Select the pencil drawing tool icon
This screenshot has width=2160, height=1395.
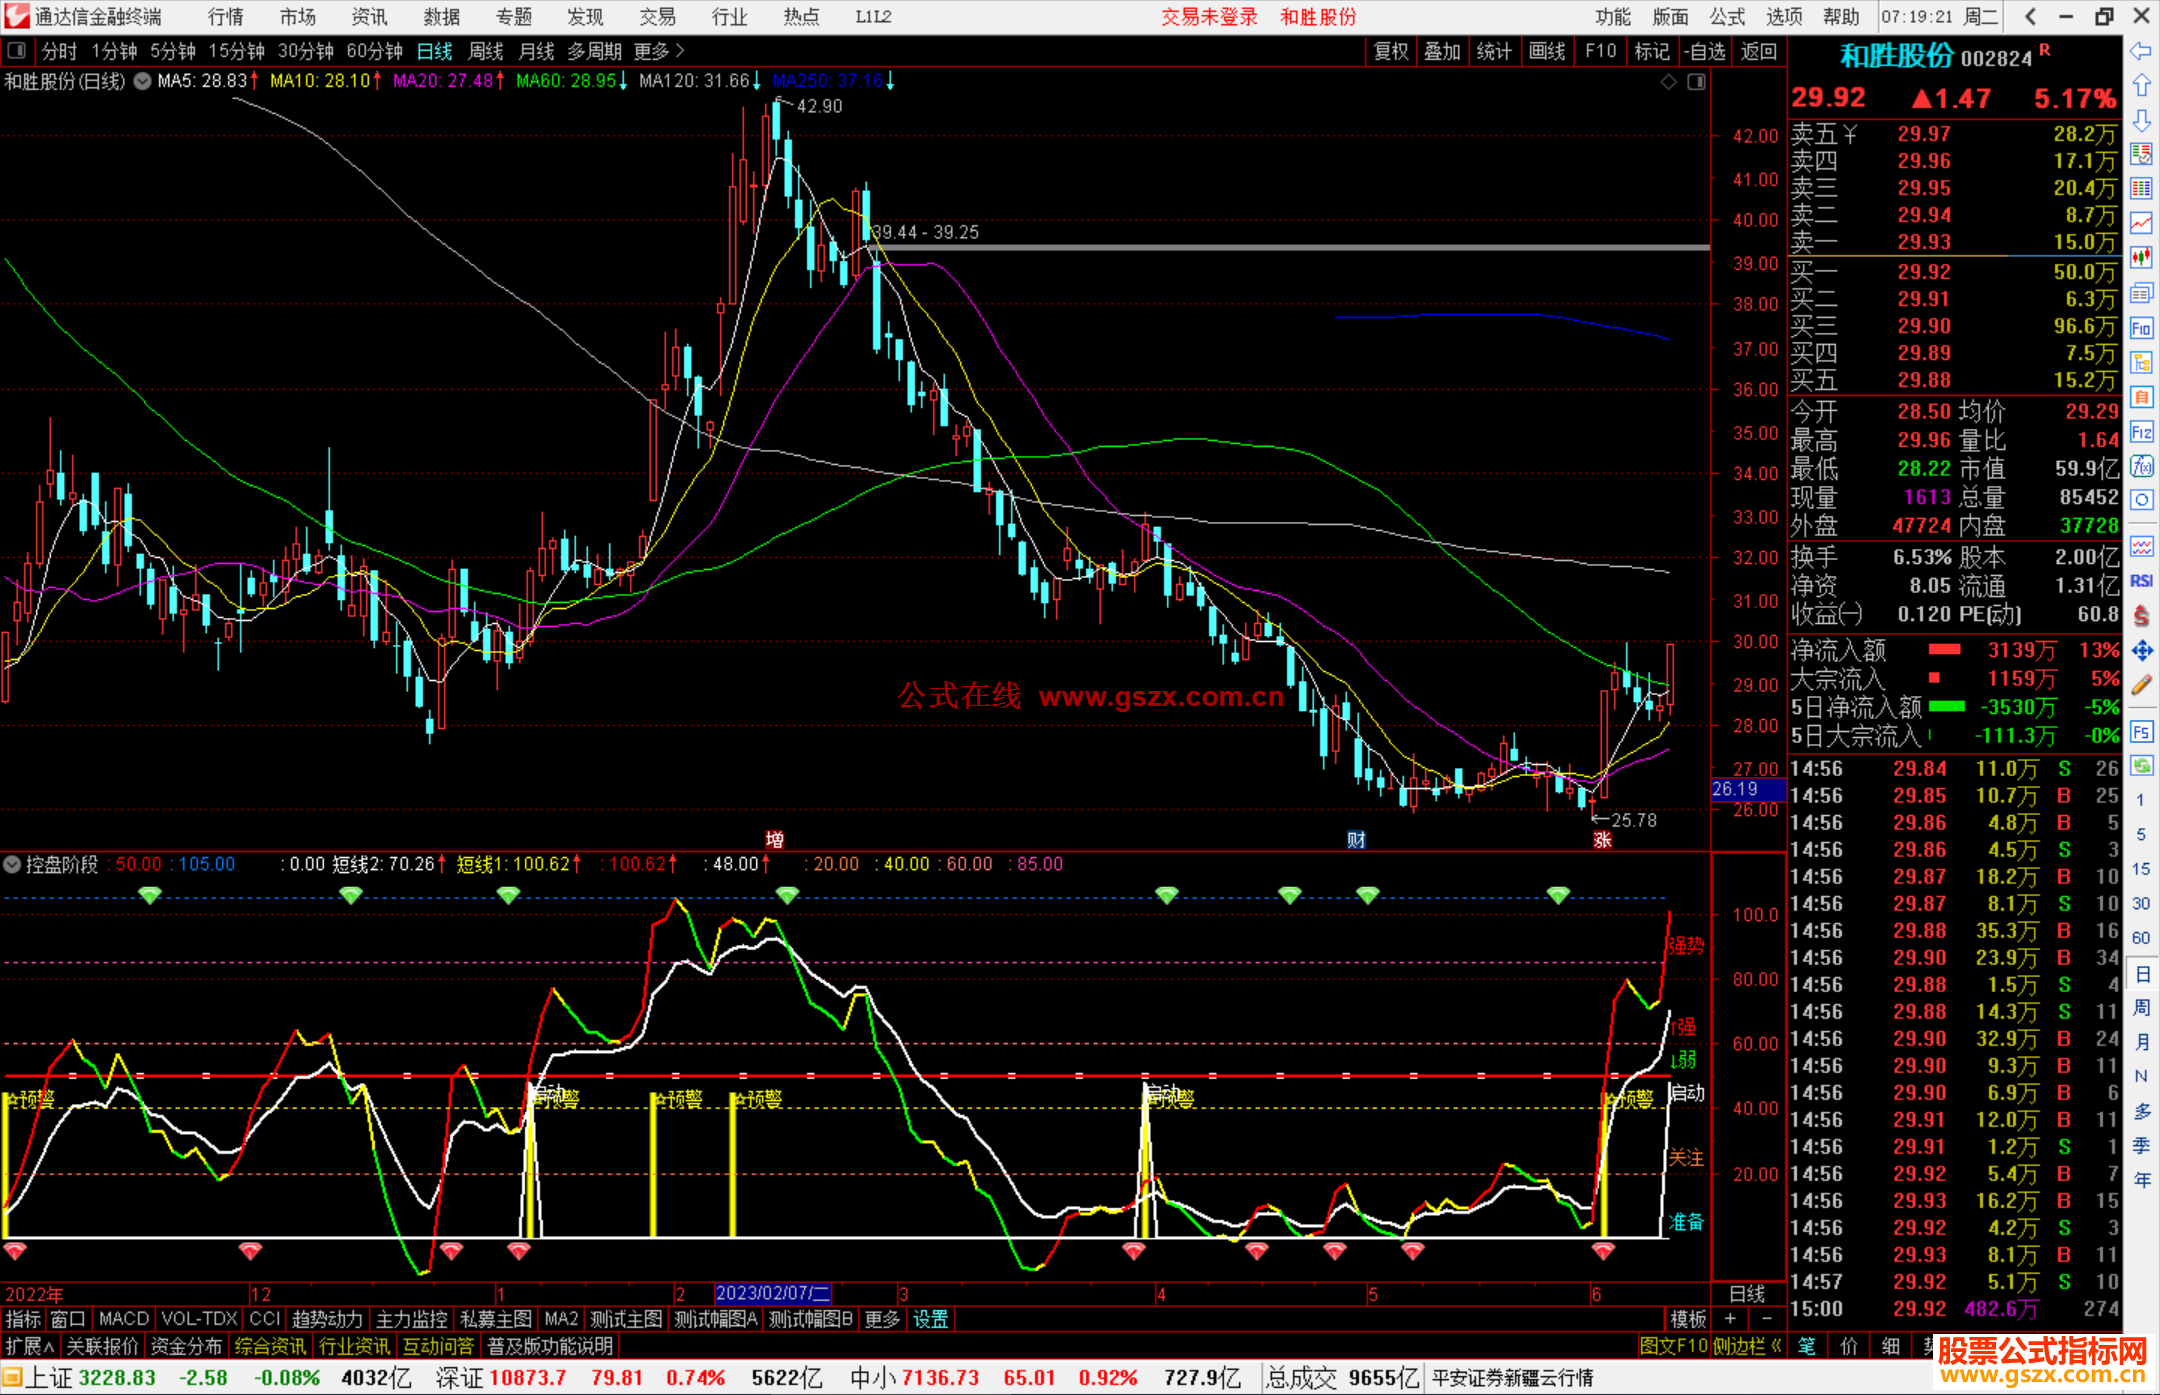(2141, 686)
